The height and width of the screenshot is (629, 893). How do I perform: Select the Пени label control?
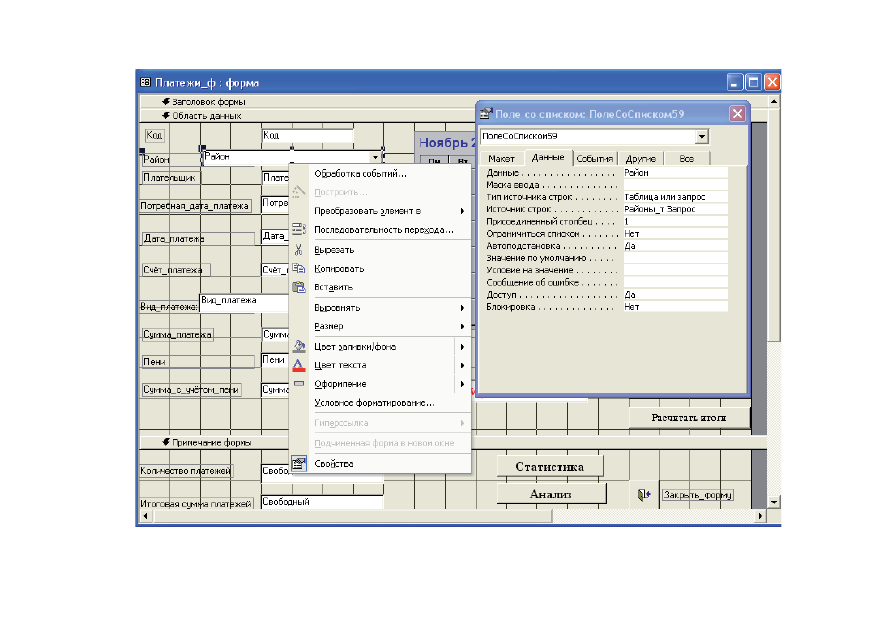coord(197,362)
